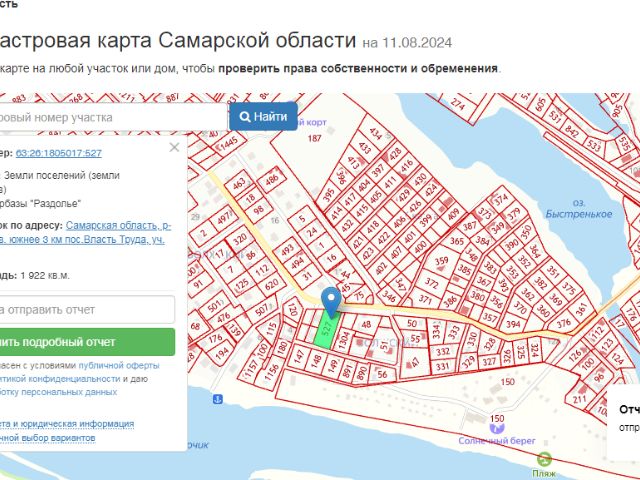Screen dimensions: 640x480
Task: Select parcel 1445 on the map
Action: point(229,142)
